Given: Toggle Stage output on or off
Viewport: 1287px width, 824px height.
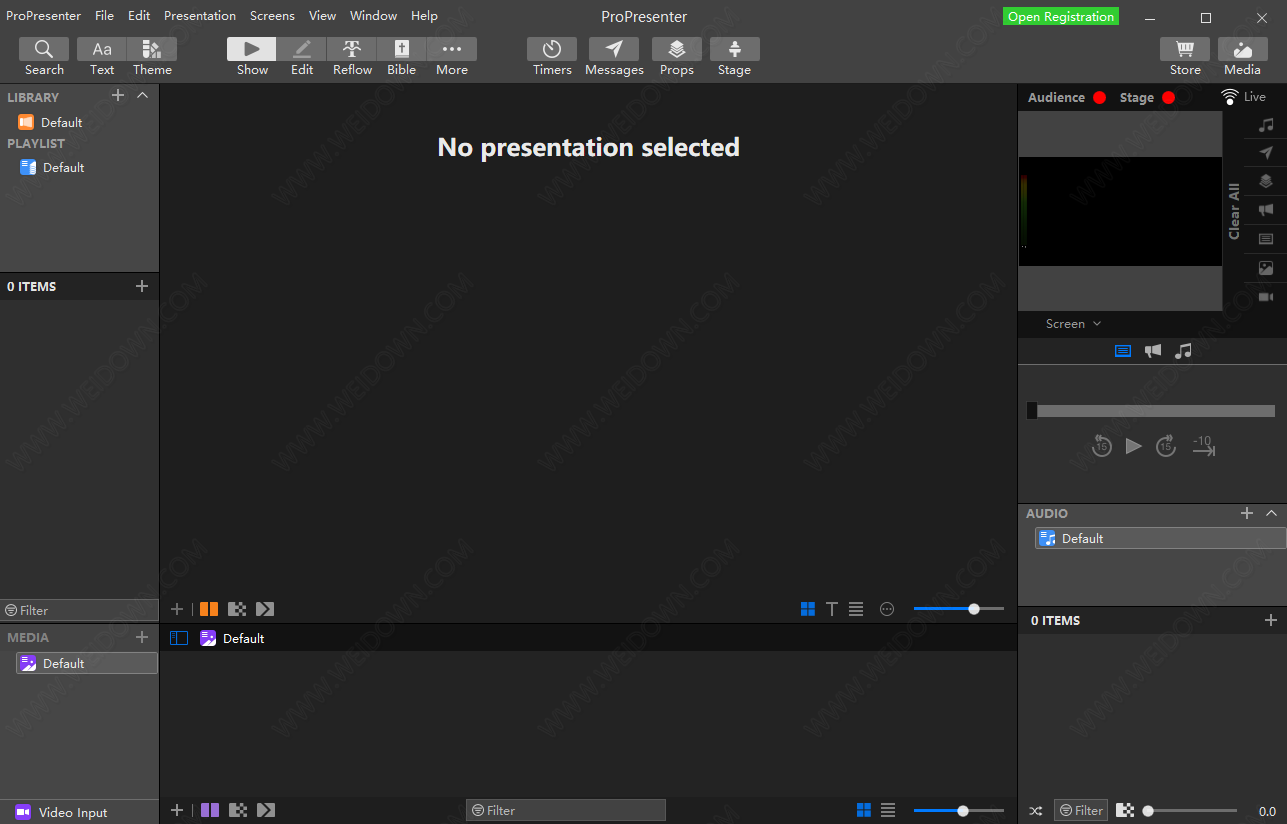Looking at the screenshot, I should (1168, 97).
